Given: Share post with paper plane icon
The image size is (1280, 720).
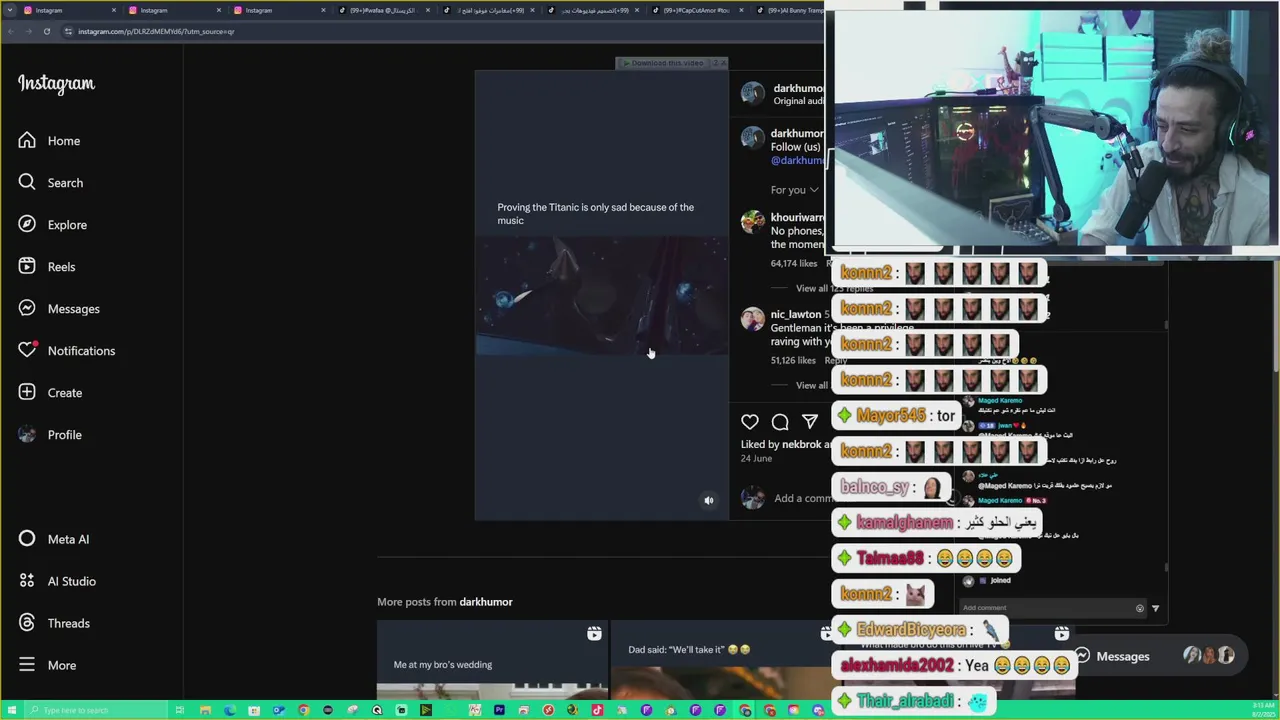Looking at the screenshot, I should (x=810, y=422).
